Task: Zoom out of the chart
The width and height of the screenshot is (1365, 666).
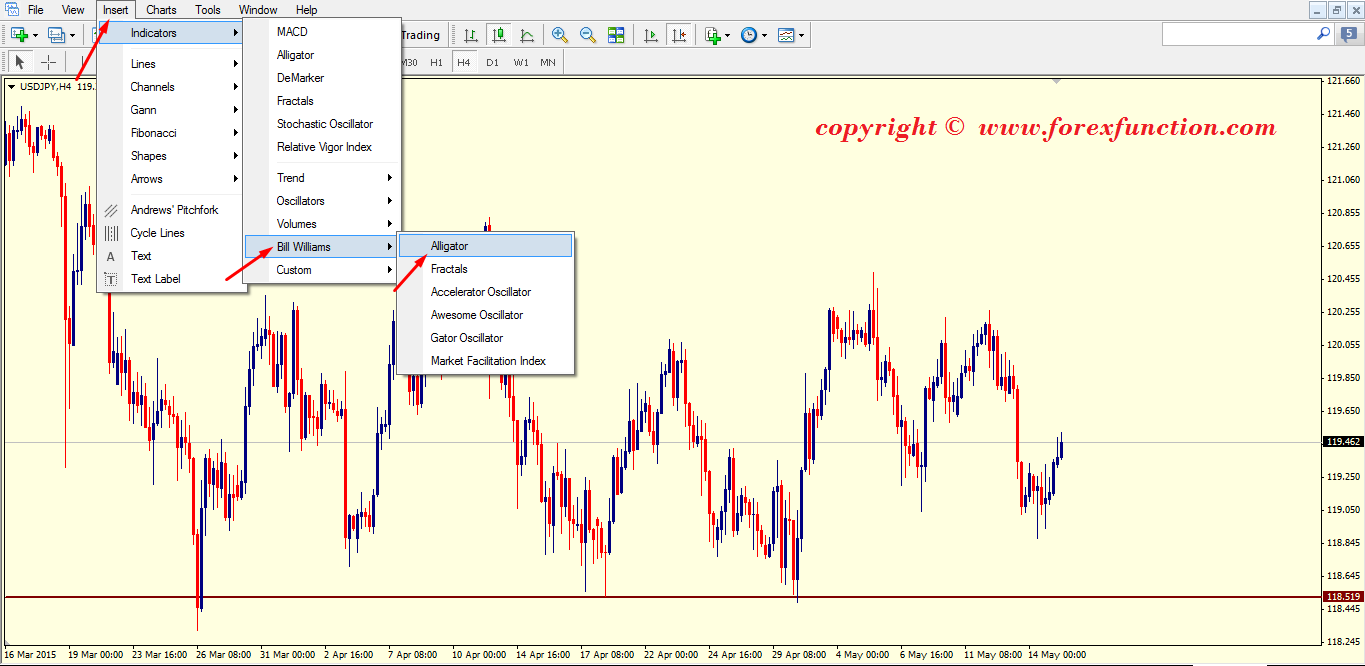Action: pyautogui.click(x=588, y=35)
